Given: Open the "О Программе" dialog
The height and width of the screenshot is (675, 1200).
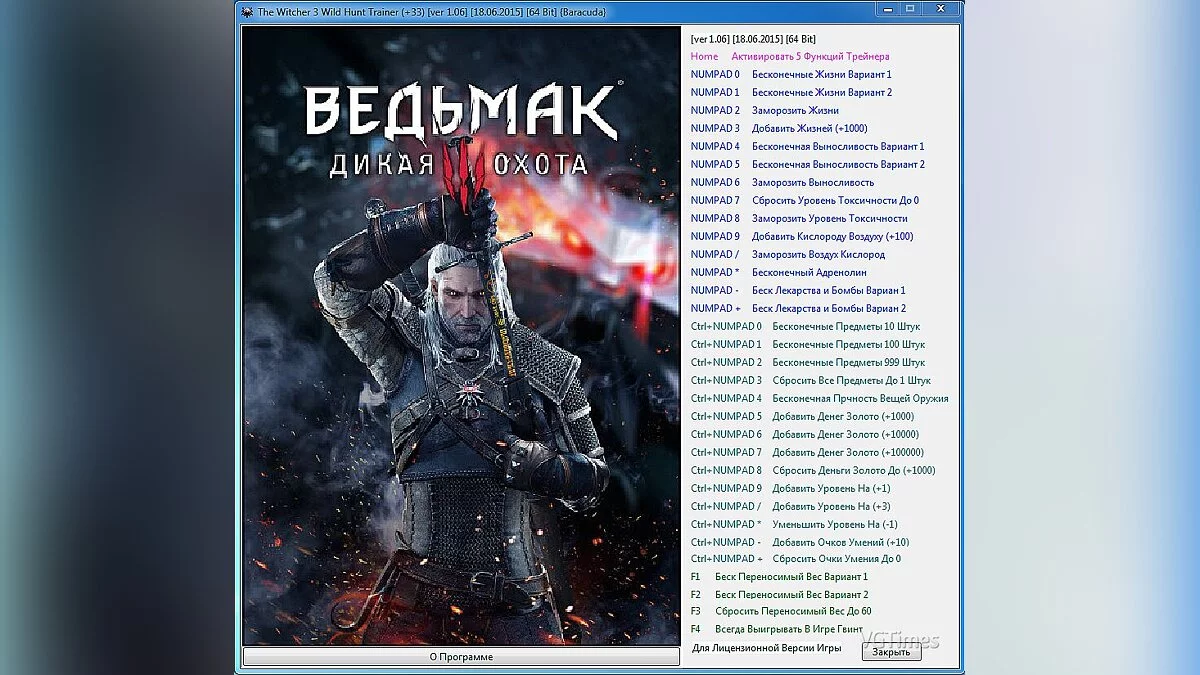Looking at the screenshot, I should tap(461, 657).
